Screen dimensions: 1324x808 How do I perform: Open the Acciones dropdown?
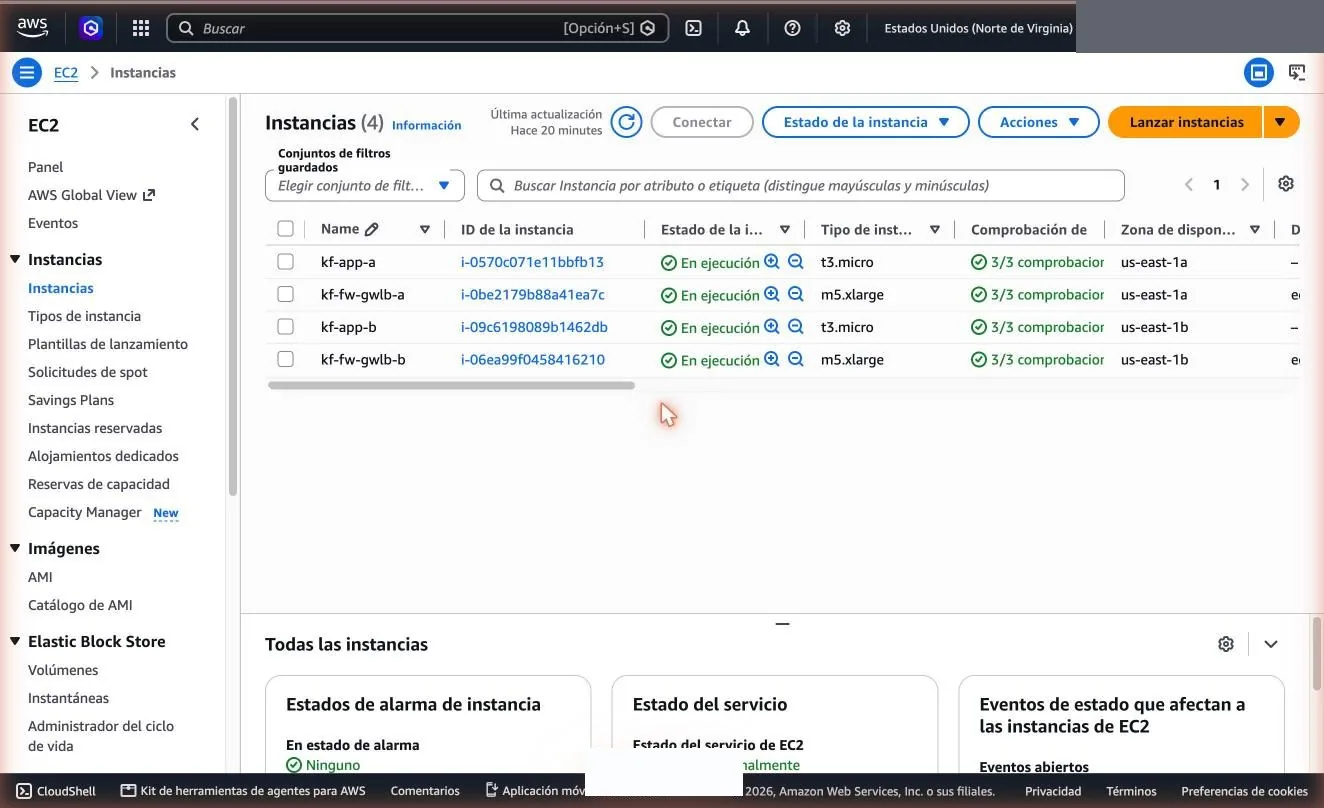1039,122
